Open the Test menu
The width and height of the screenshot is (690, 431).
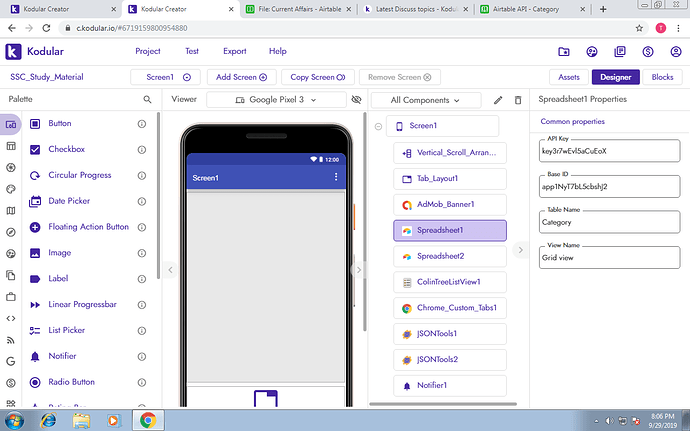click(x=192, y=51)
